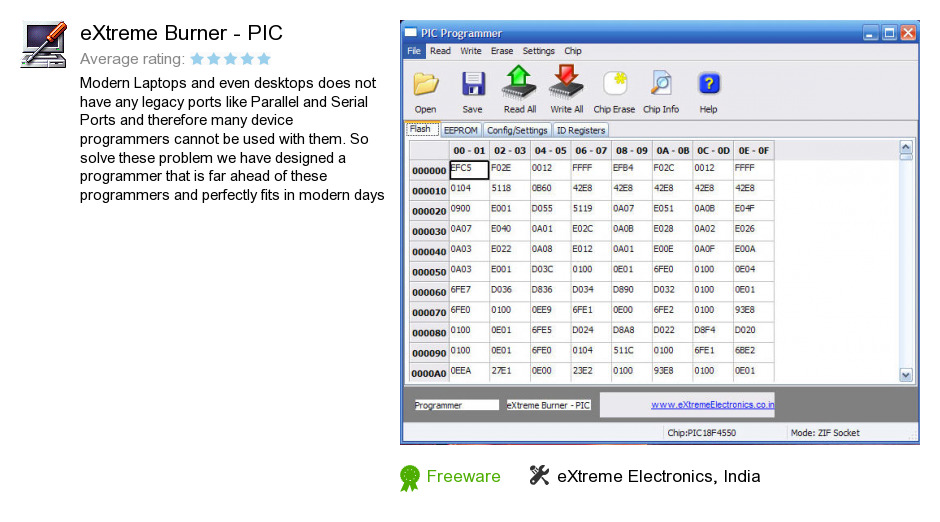
Task: Select cell EFC5 in row 000000
Action: tap(469, 170)
